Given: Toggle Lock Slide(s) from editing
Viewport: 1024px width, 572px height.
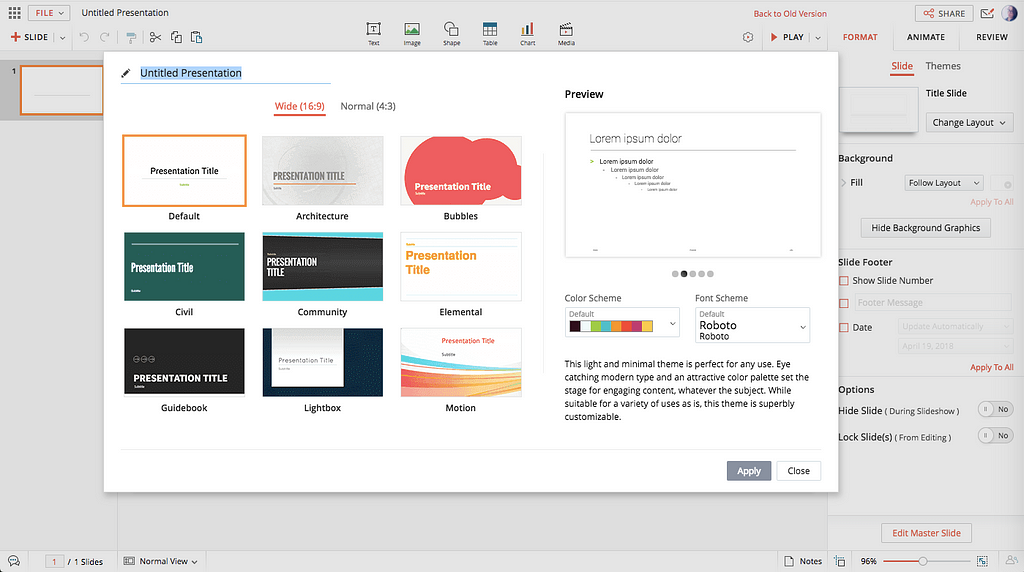Looking at the screenshot, I should pyautogui.click(x=995, y=436).
